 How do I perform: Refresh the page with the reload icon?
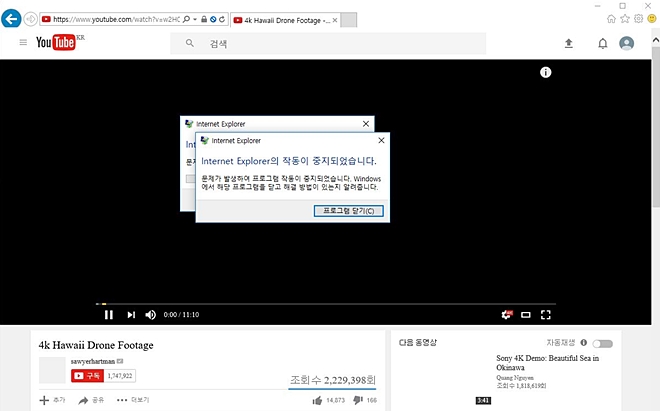222,19
